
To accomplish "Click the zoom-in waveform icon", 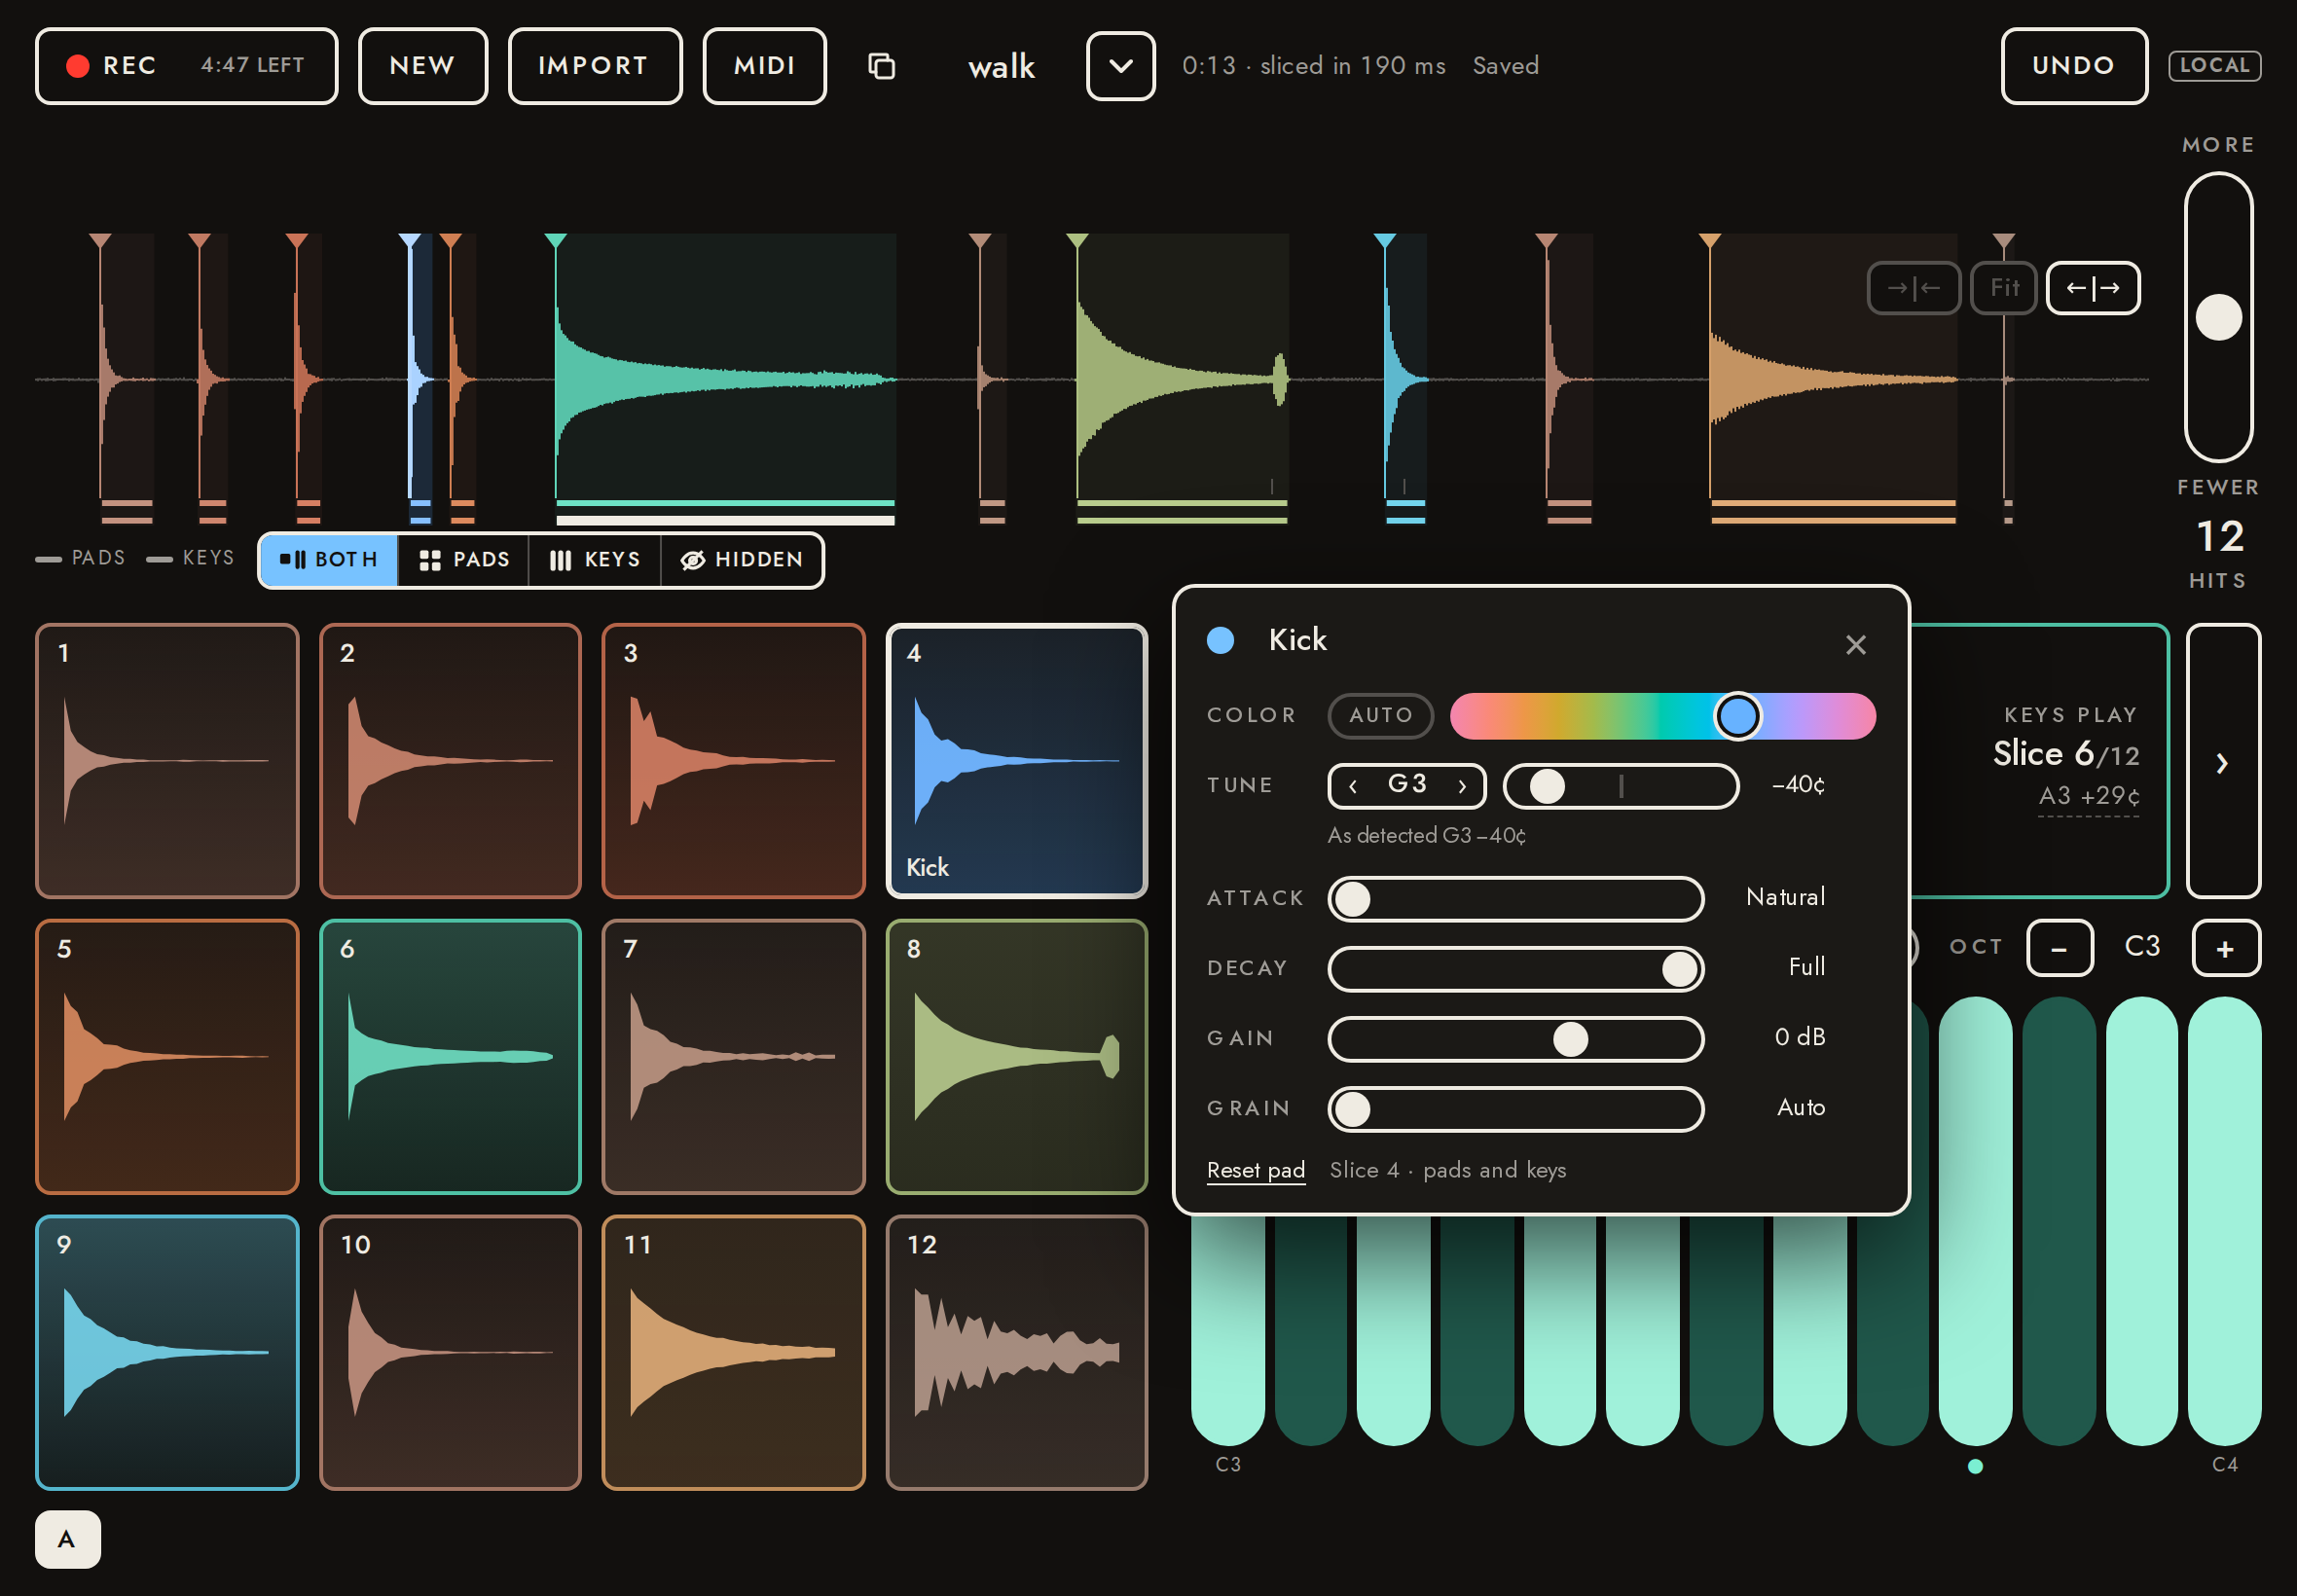I will click(x=1913, y=288).
